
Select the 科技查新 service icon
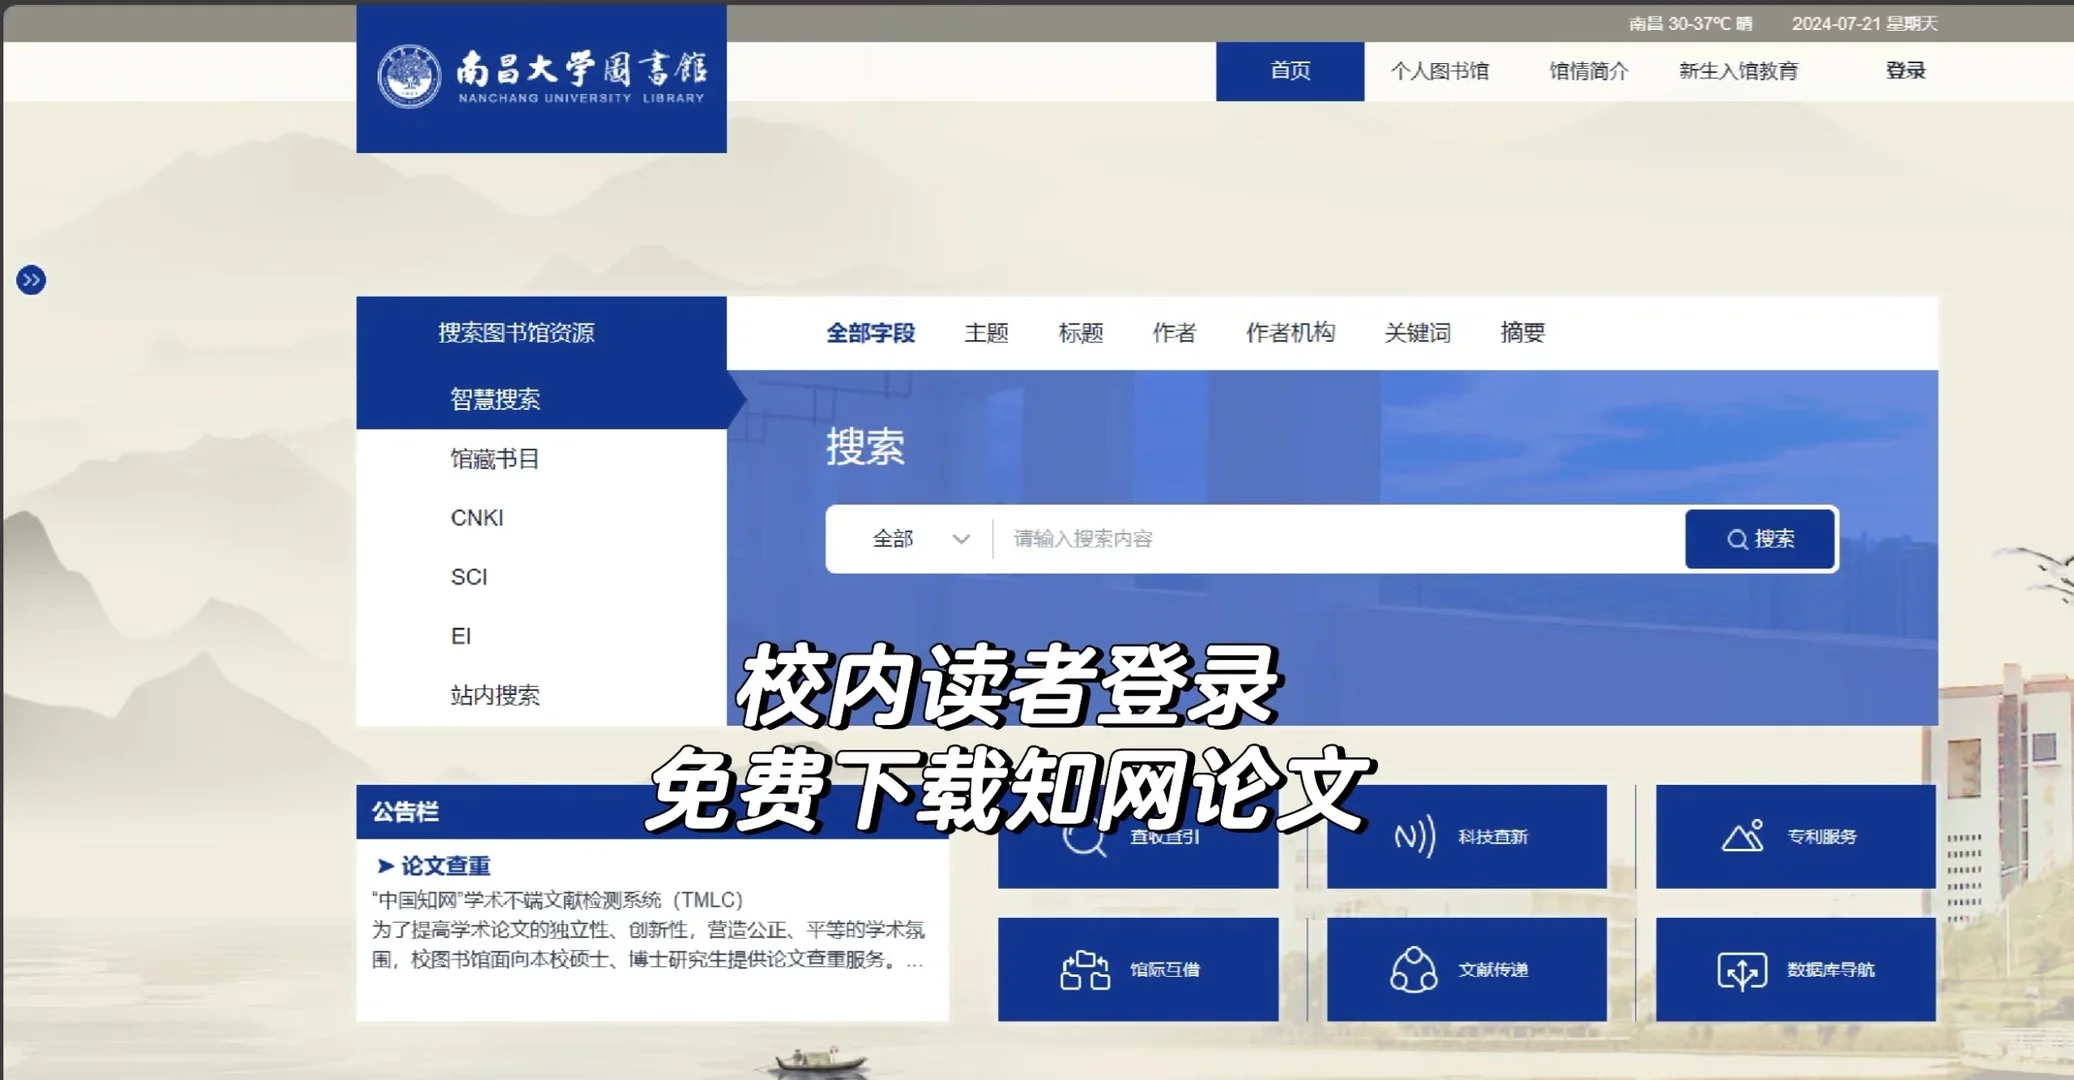click(x=1466, y=837)
